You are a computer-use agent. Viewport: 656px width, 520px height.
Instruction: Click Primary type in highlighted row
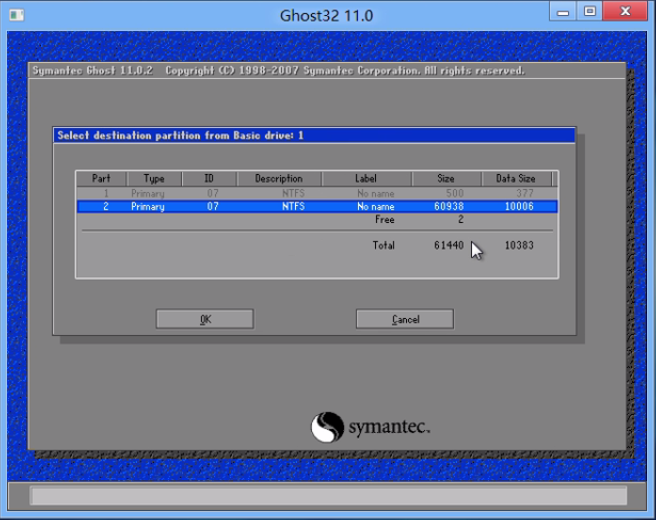148,206
